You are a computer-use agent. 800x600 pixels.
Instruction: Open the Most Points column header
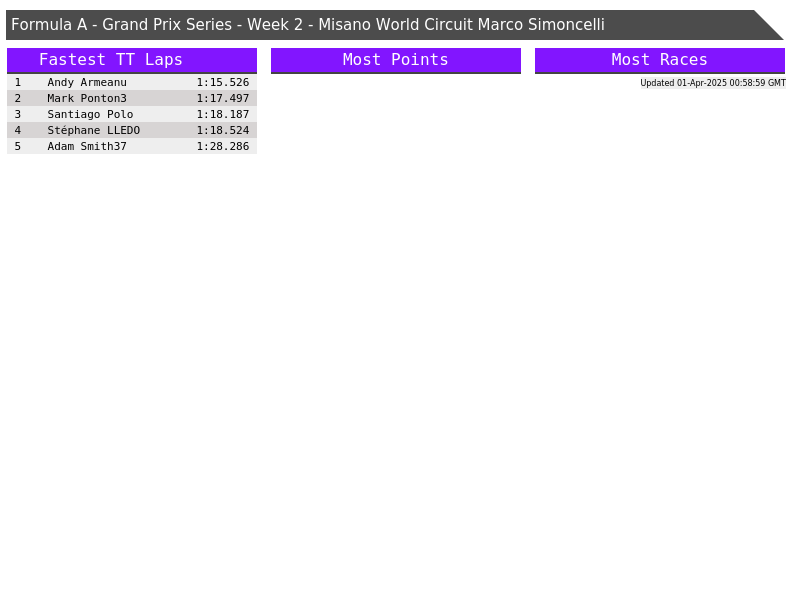(x=396, y=60)
